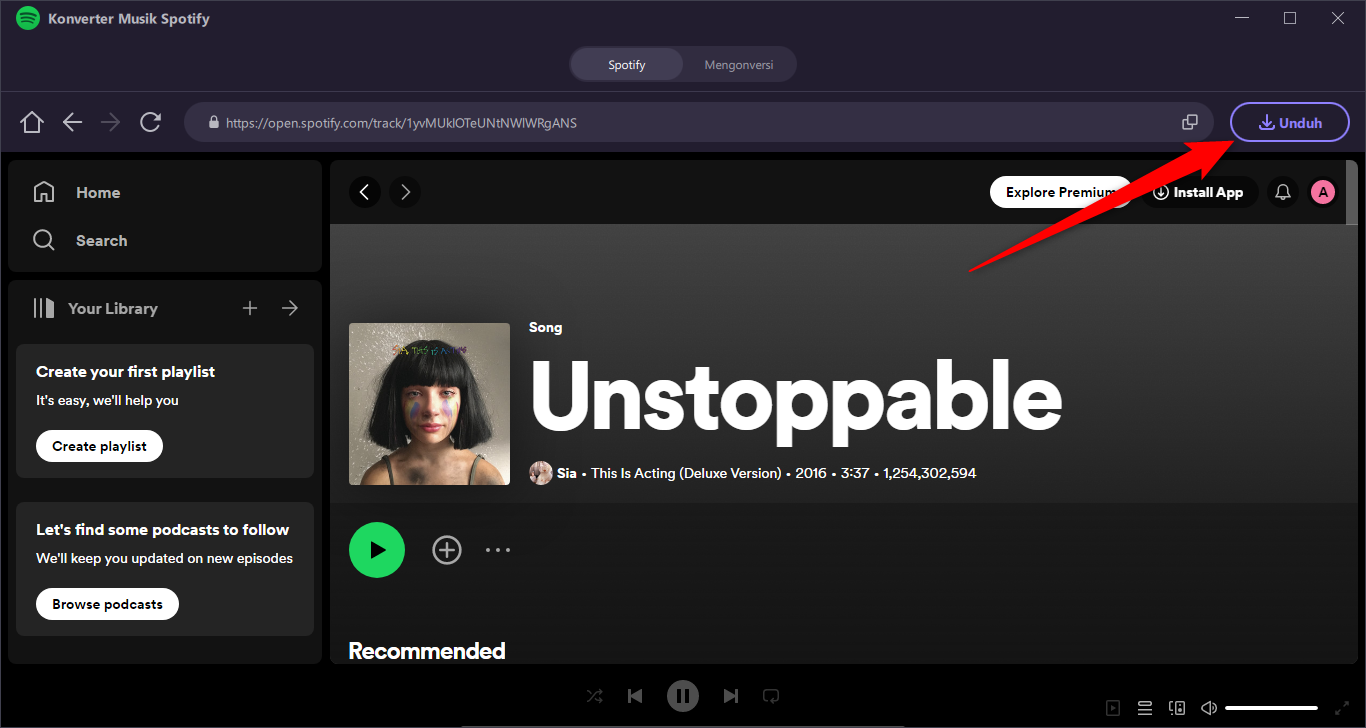Switch to the Mengonversi tab
Screen dimensions: 1366x728
739,65
